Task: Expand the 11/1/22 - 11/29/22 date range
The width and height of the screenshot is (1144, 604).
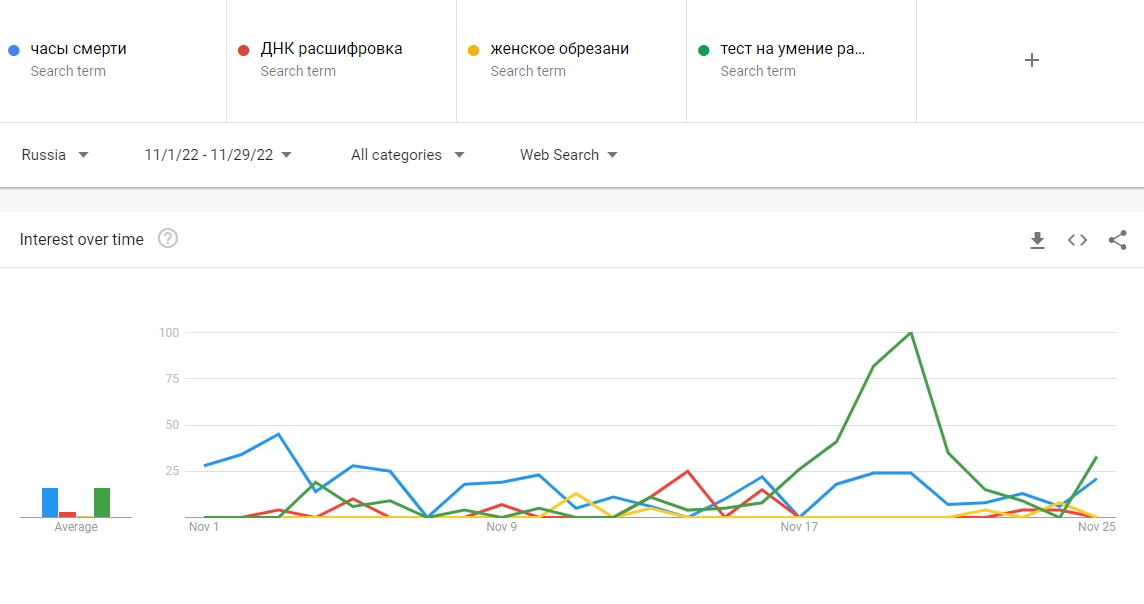Action: tap(218, 155)
